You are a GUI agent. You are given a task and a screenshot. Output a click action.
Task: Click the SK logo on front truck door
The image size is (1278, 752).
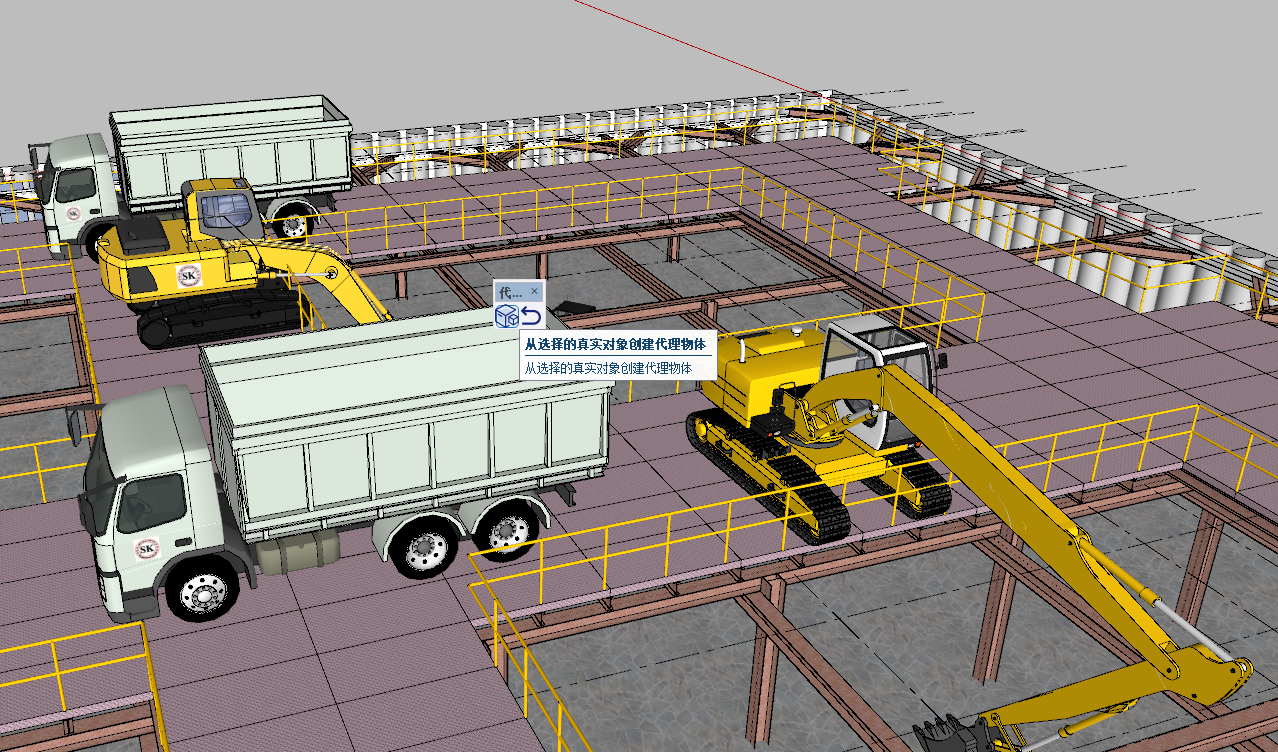[x=147, y=549]
